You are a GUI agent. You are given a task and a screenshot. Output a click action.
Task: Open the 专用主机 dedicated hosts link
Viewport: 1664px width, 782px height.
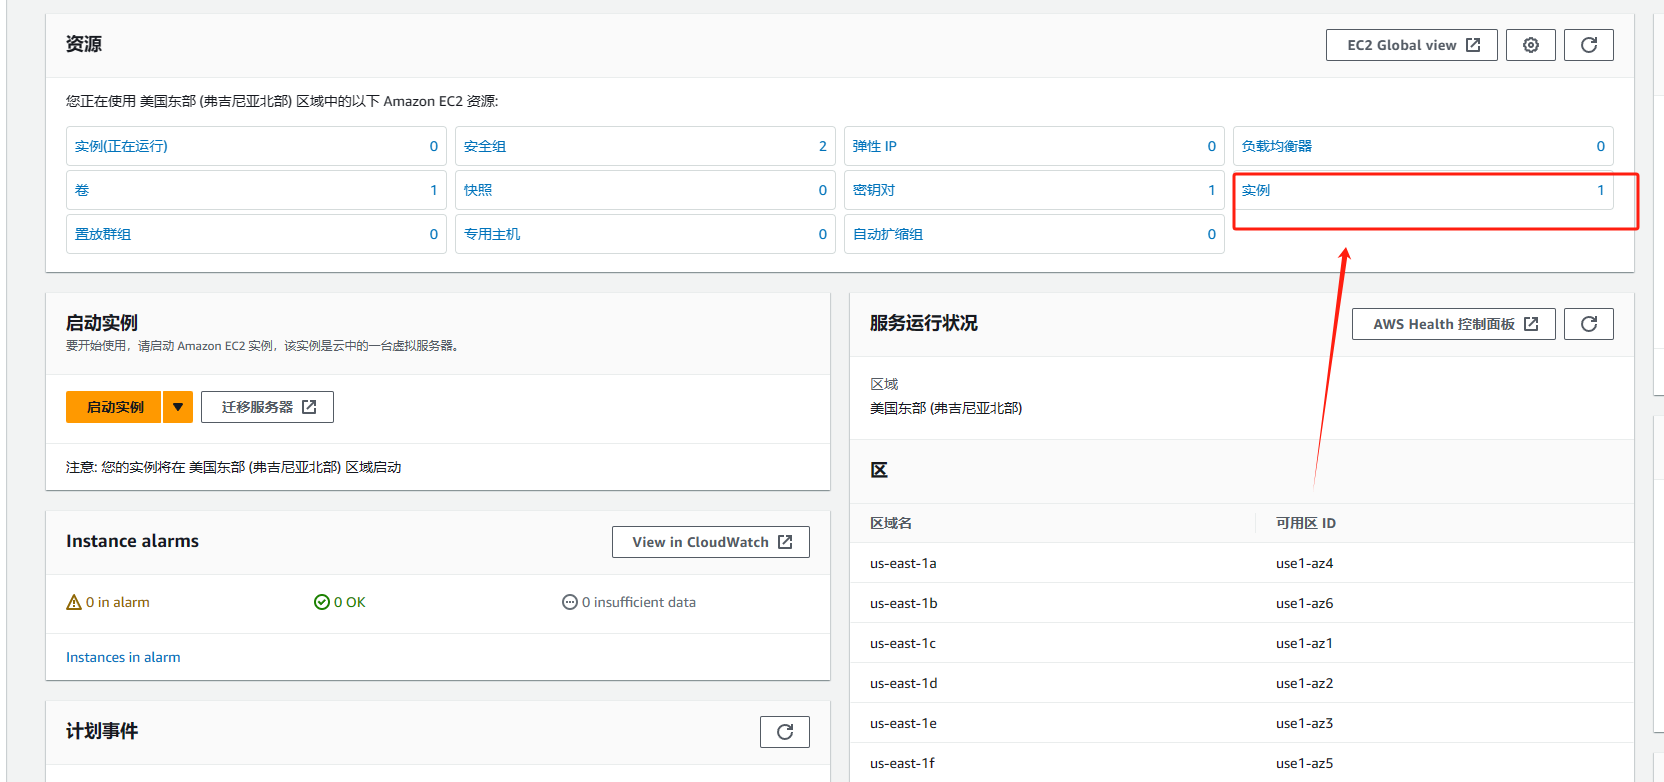click(492, 234)
